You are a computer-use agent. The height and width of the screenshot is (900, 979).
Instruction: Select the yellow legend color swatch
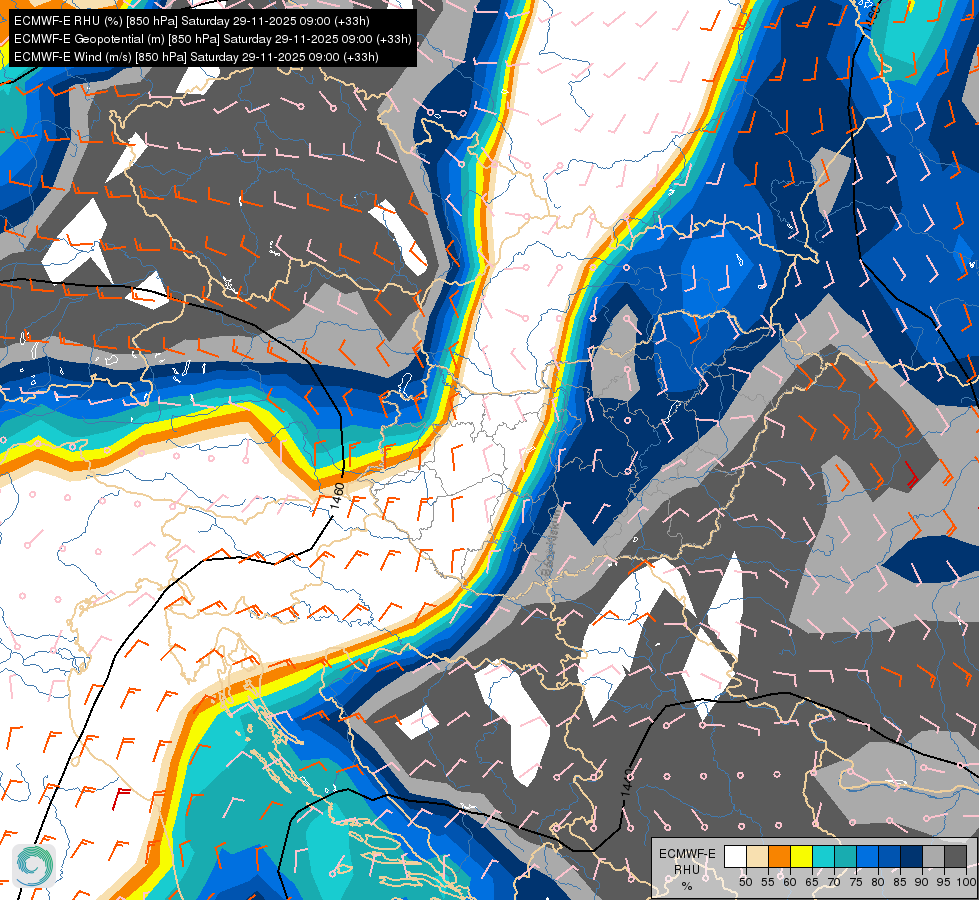(x=802, y=856)
